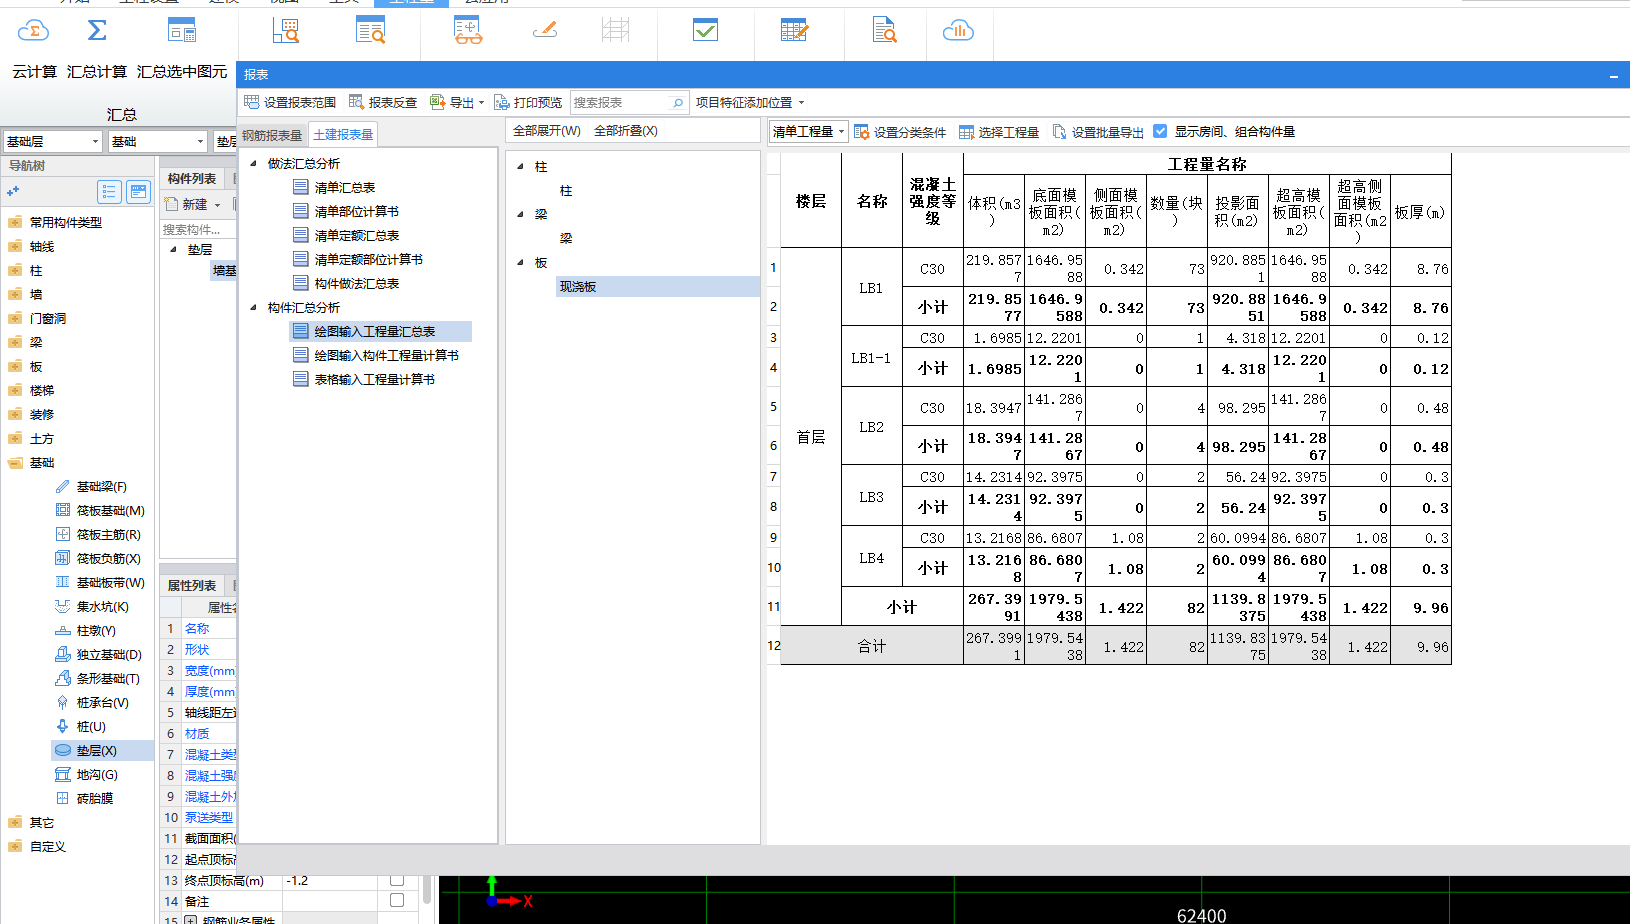Viewport: 1630px width, 924px height.
Task: Click 全部展开(W) button
Action: pos(546,131)
